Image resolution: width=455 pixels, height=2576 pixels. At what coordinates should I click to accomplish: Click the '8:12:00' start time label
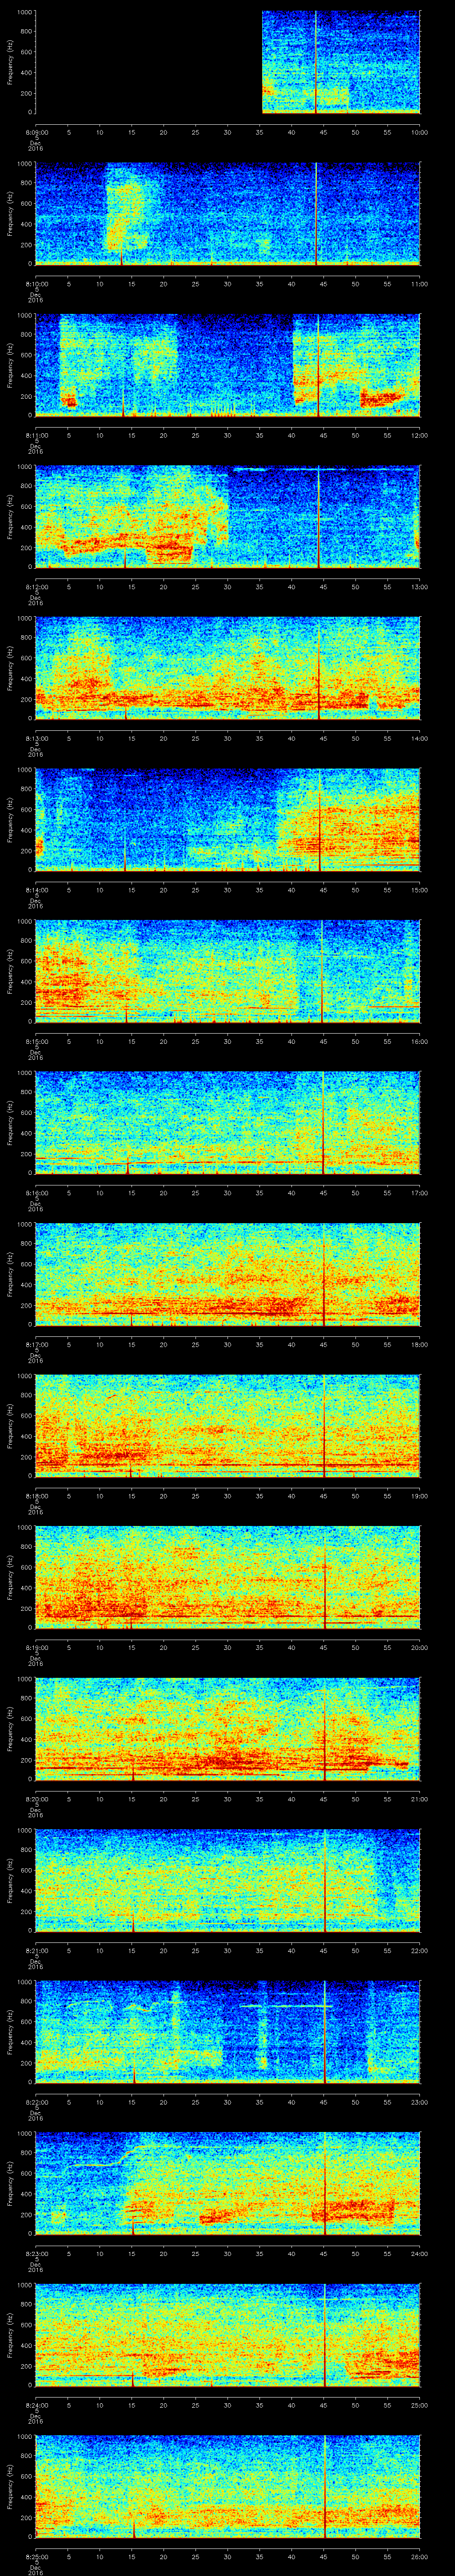tap(36, 587)
